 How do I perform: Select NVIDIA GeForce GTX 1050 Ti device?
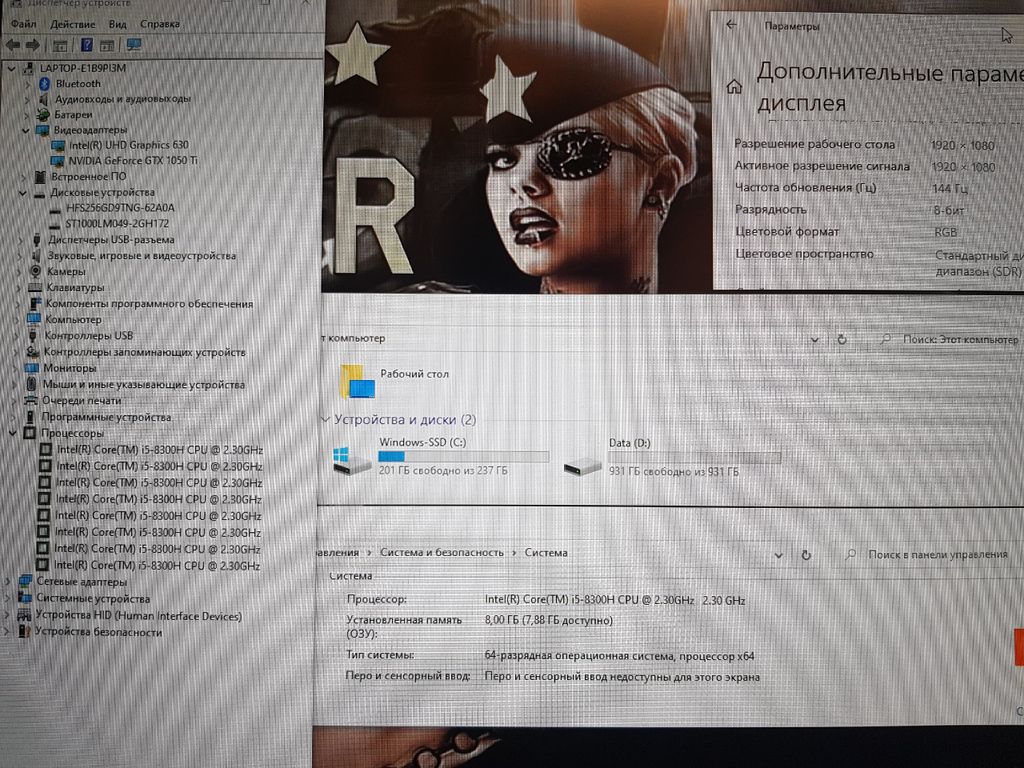(x=133, y=160)
